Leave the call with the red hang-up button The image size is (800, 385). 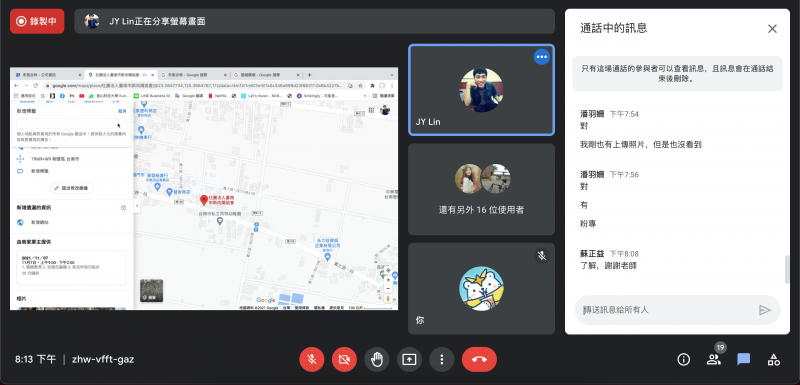coord(479,360)
